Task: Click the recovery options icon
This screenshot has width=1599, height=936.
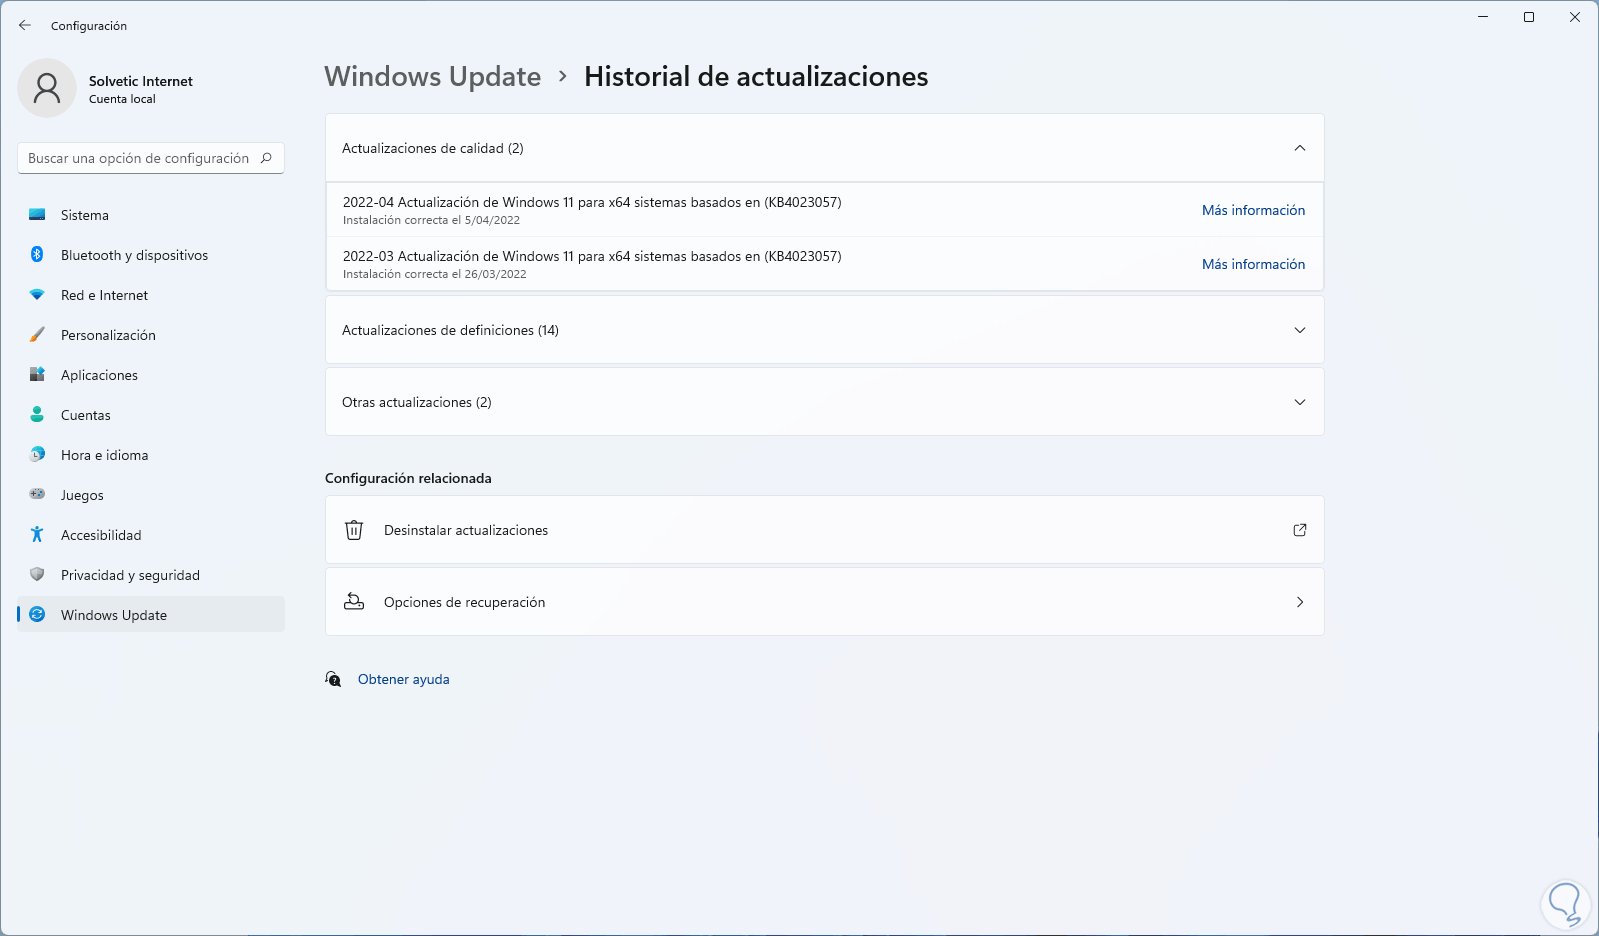Action: [x=354, y=602]
